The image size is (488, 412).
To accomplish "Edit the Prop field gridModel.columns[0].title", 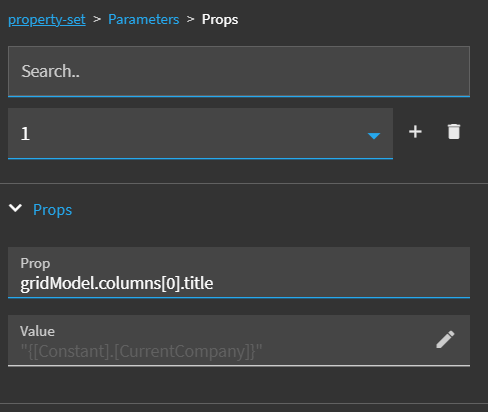I will pos(239,272).
